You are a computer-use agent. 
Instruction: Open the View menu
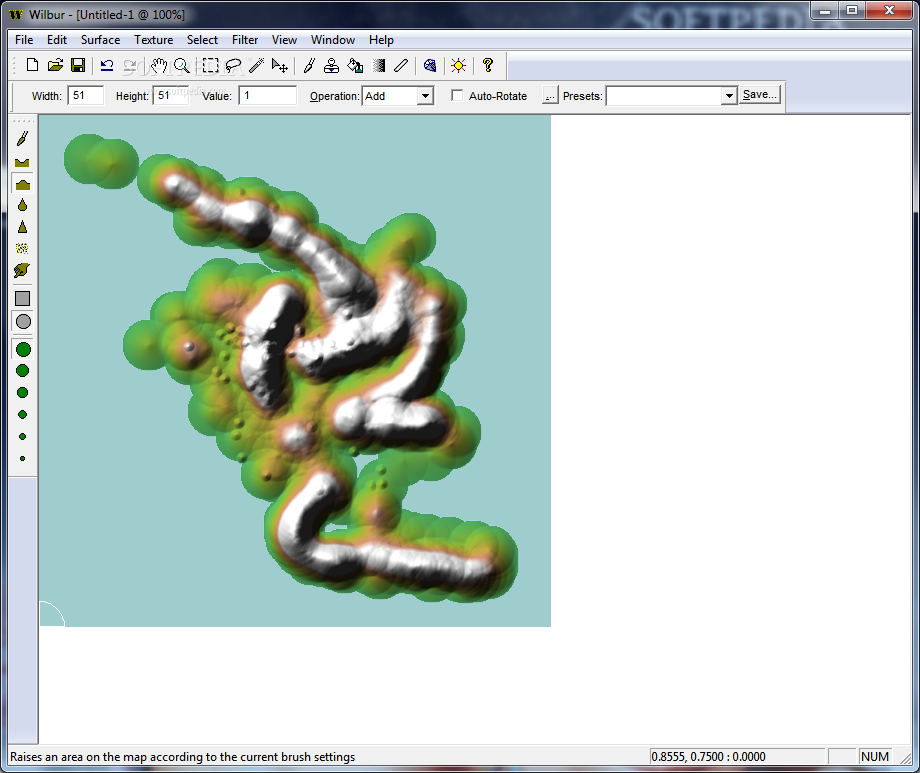pos(284,40)
